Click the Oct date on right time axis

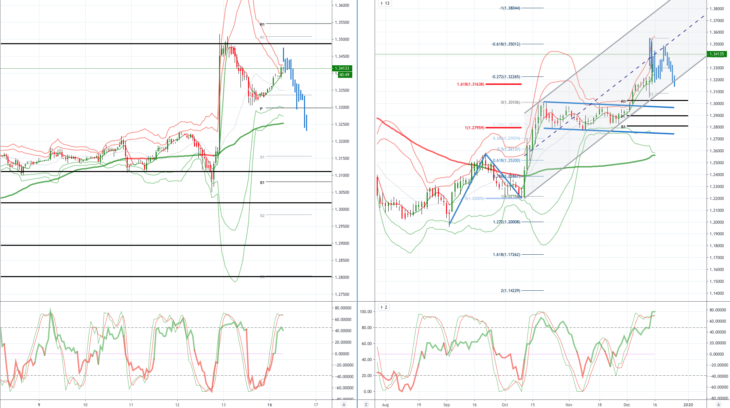tap(505, 405)
